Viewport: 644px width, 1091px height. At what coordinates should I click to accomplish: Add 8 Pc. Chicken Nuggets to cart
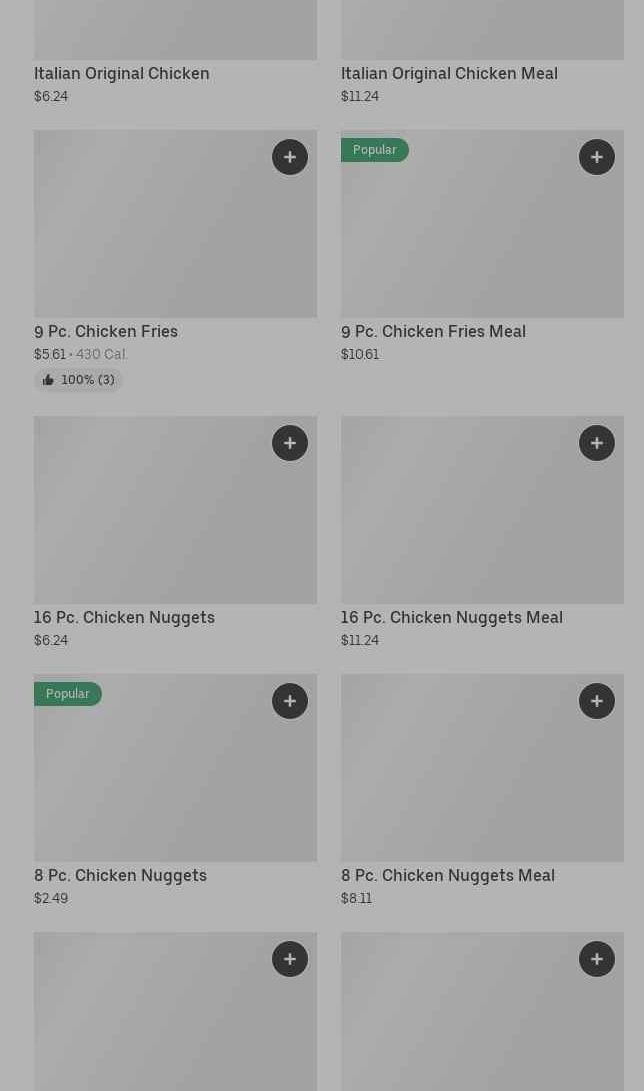tap(290, 701)
